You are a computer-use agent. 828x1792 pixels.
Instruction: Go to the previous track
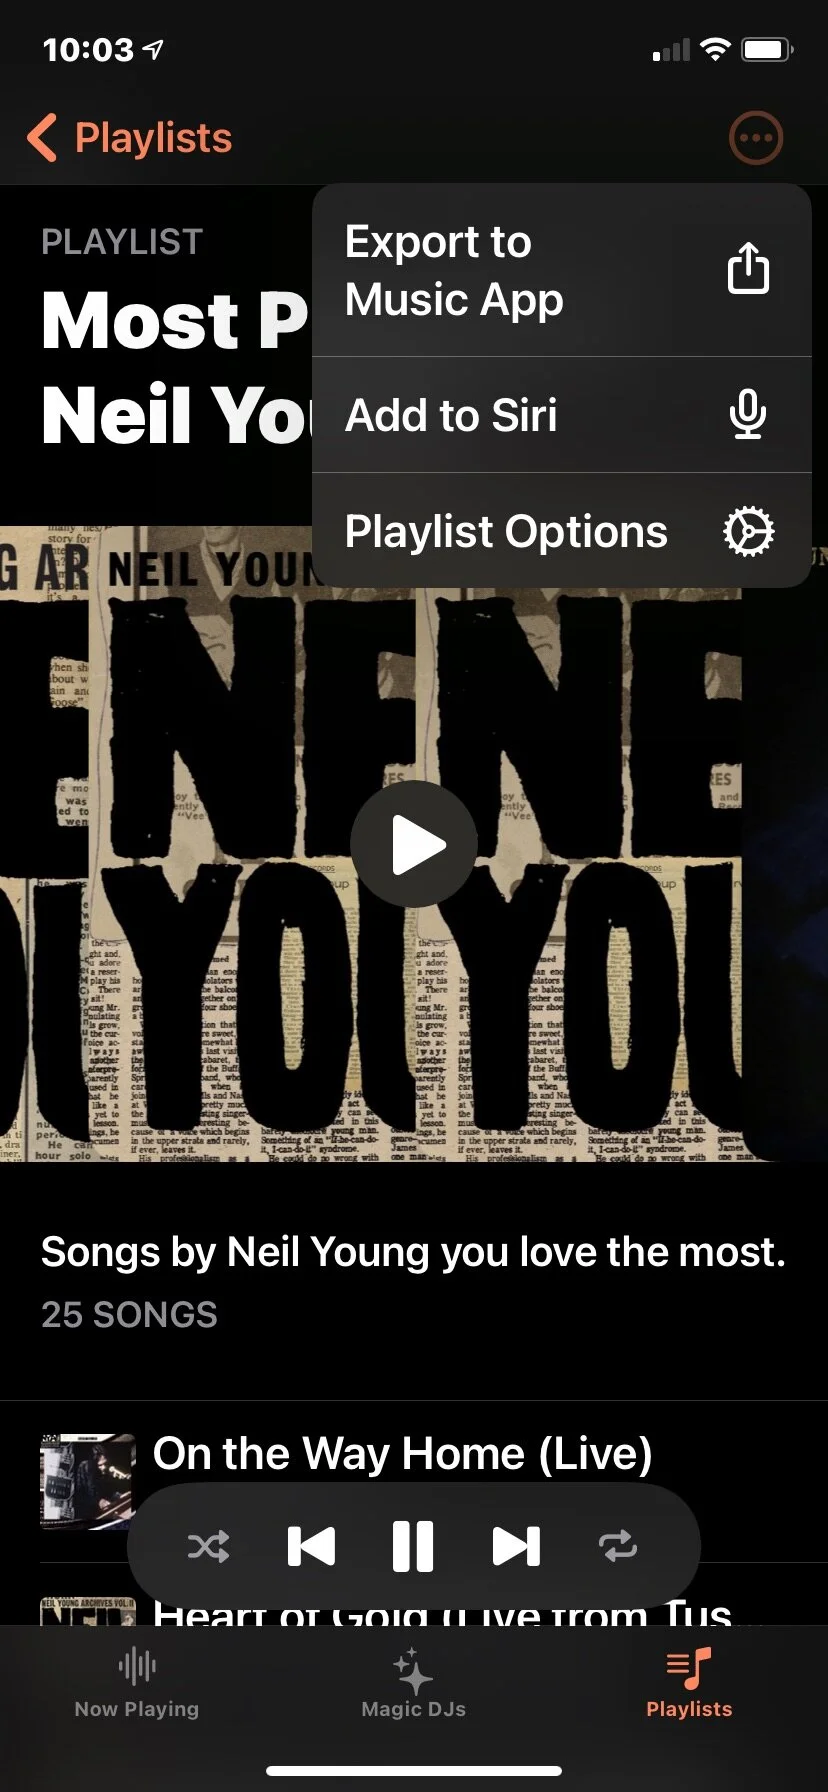[x=311, y=1546]
